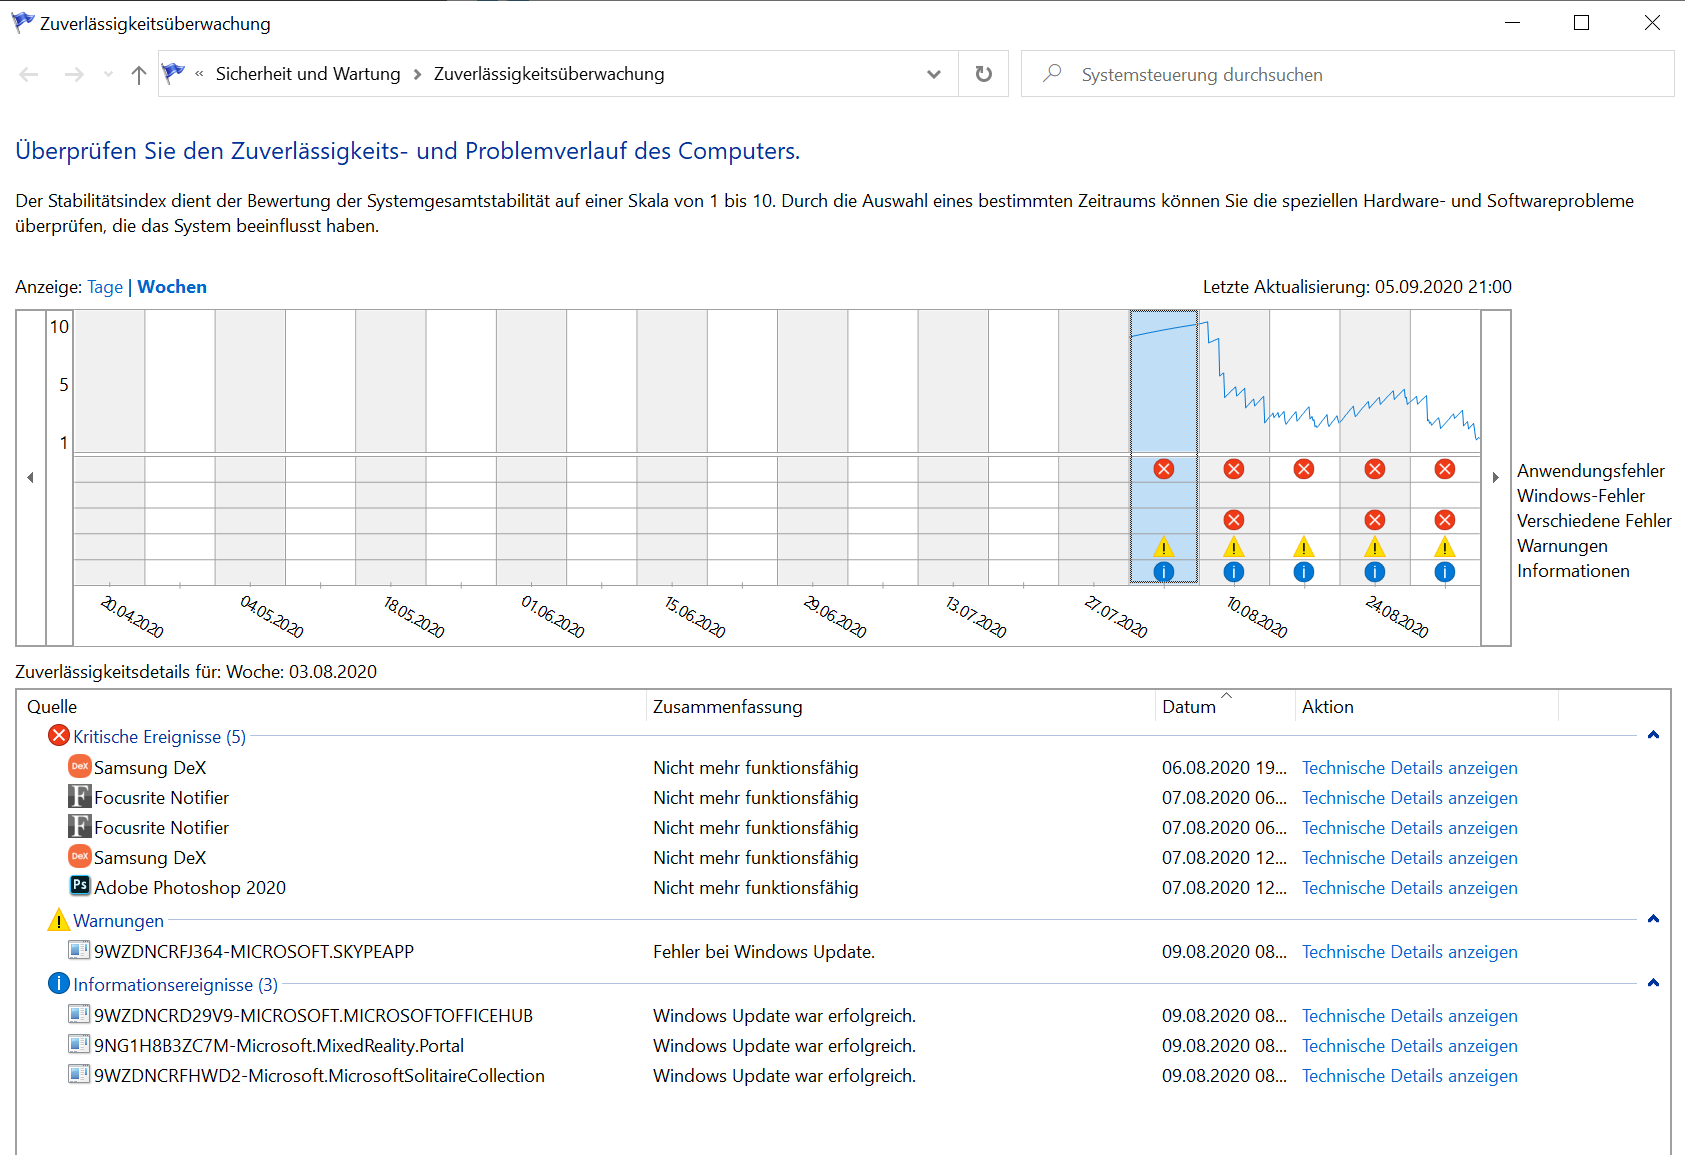Viewport: 1685px width, 1155px height.
Task: Click the Warnungen triangle for week 24.08.2020
Action: tap(1375, 547)
